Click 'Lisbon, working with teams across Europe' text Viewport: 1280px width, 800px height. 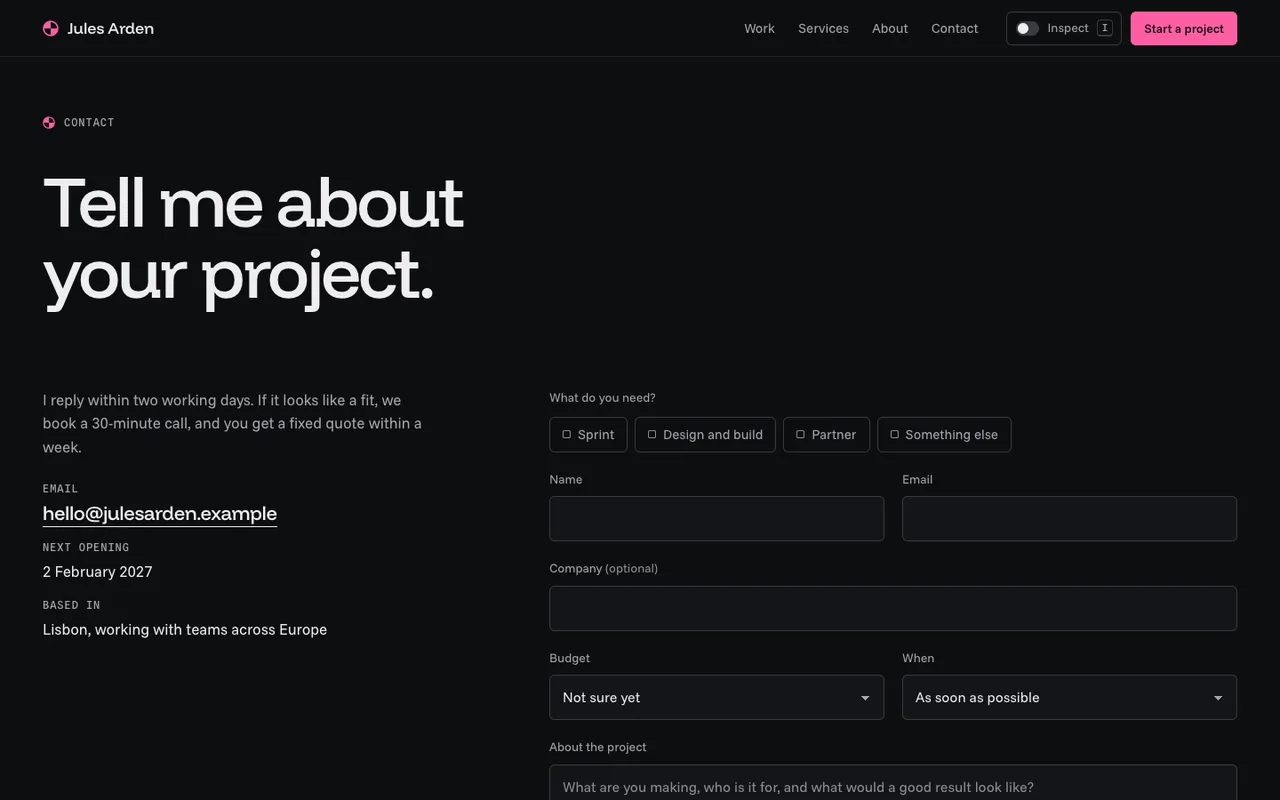tap(185, 630)
